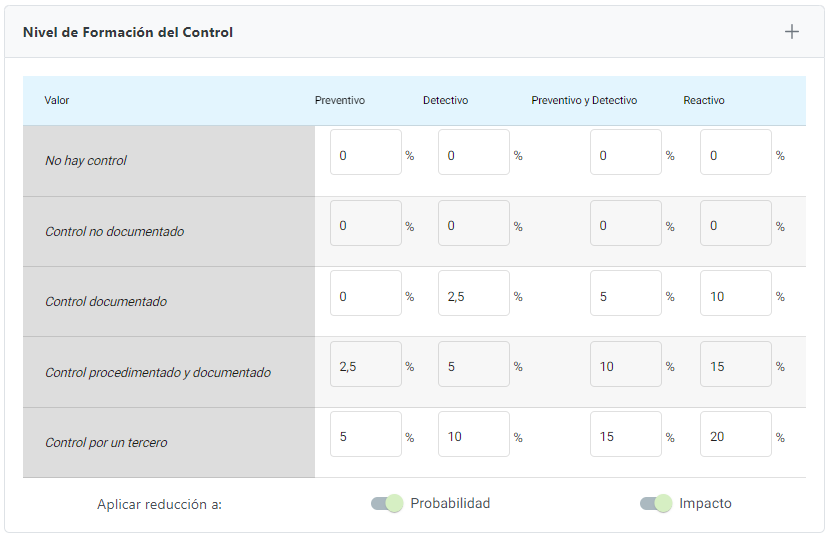Image resolution: width=827 pixels, height=535 pixels.
Task: Click the Preventivo y Detectivo column header
Action: [584, 100]
